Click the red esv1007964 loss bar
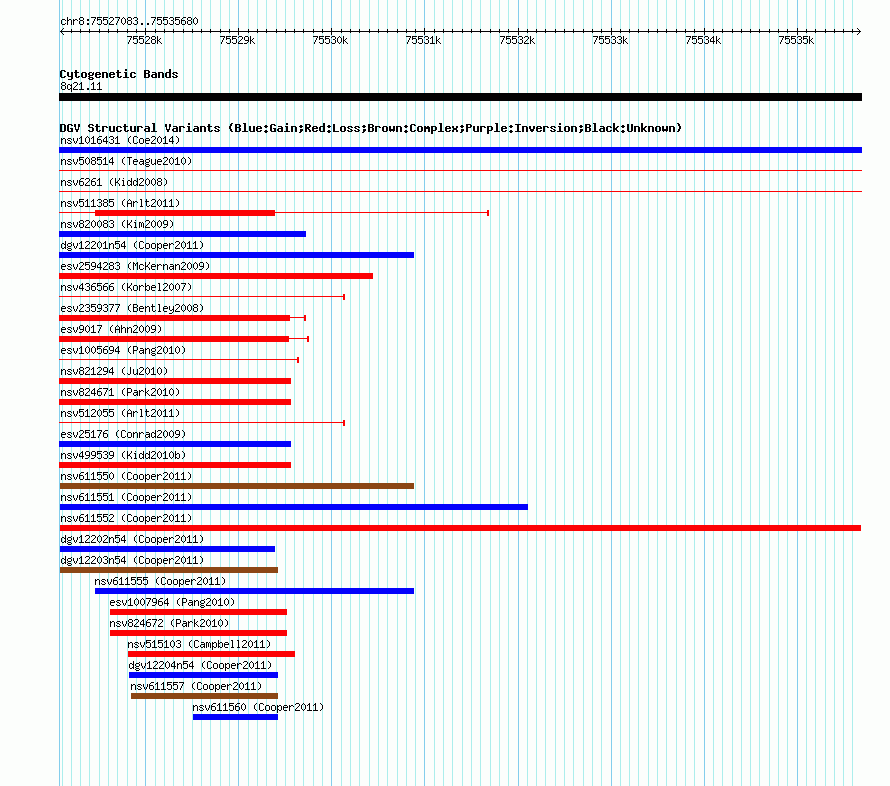890x786 pixels. (198, 612)
